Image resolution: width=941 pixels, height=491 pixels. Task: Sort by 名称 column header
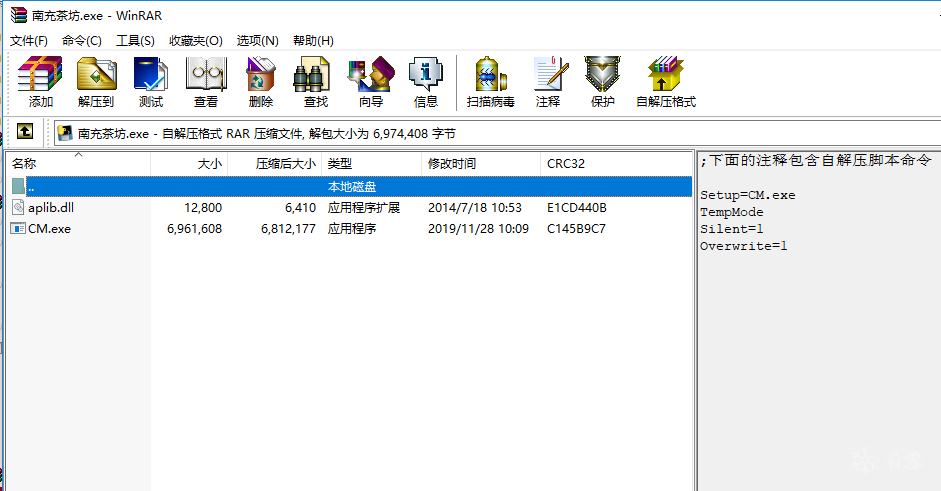[78, 163]
